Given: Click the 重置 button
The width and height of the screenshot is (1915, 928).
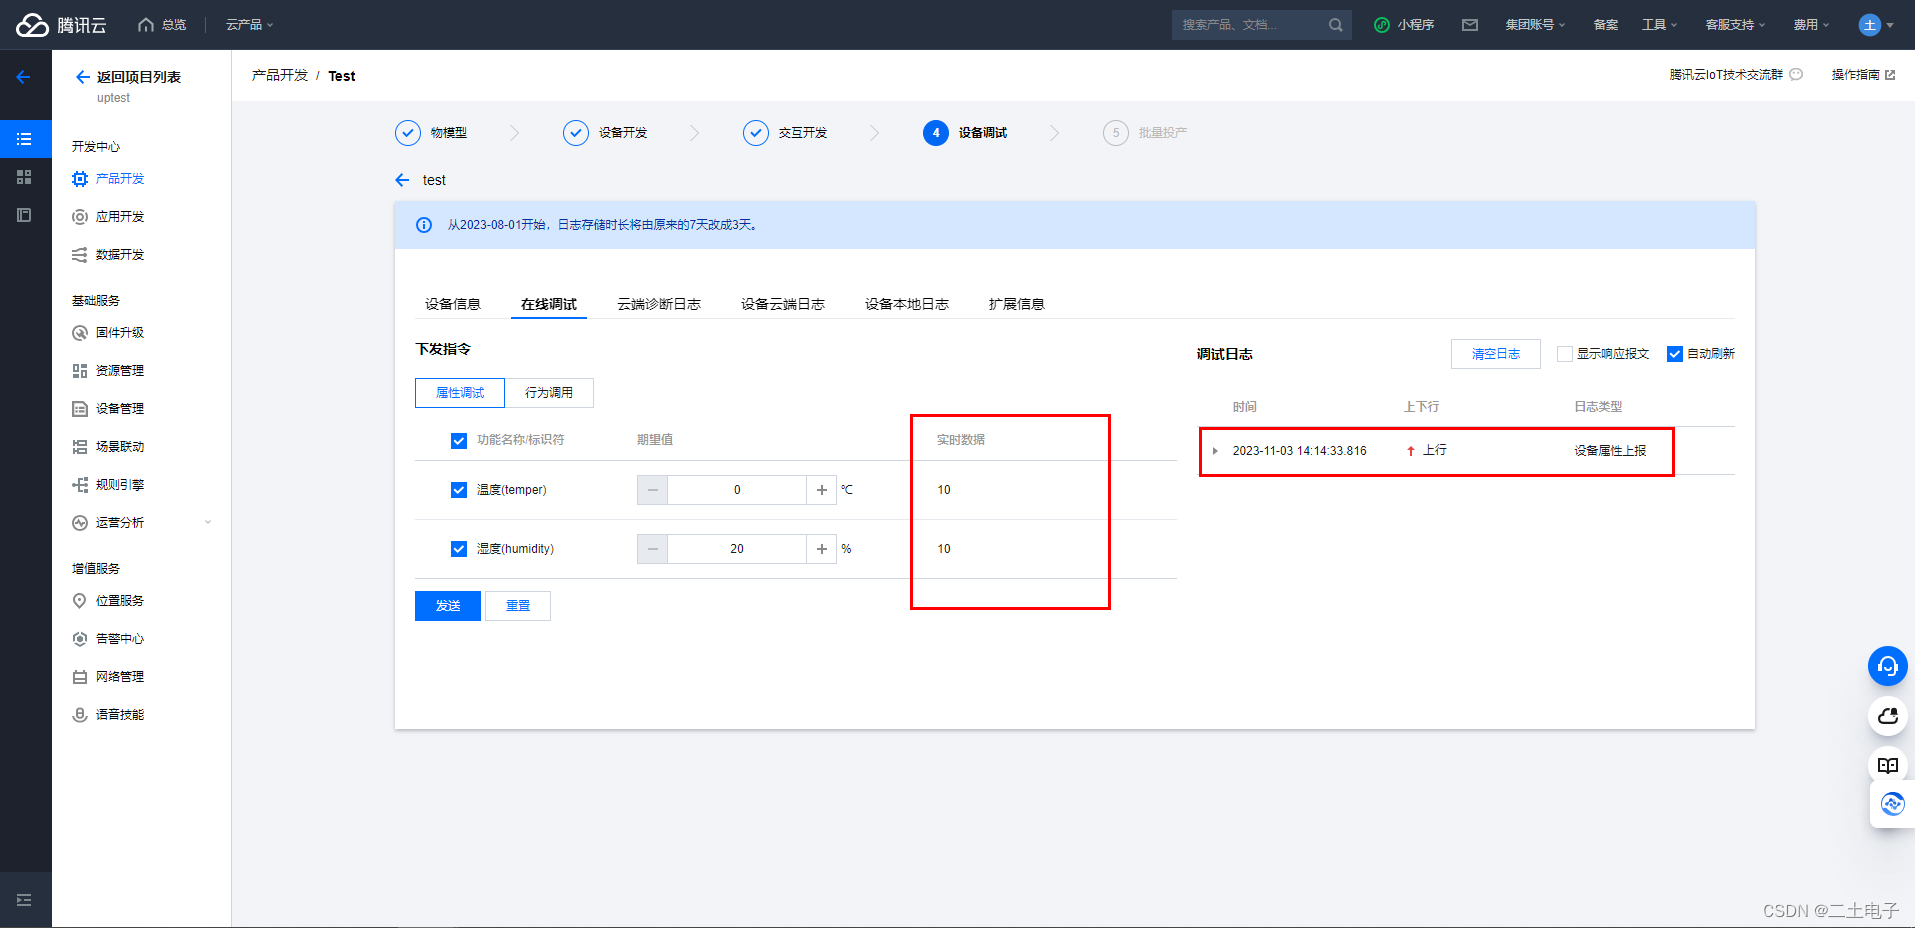Looking at the screenshot, I should click(x=518, y=606).
